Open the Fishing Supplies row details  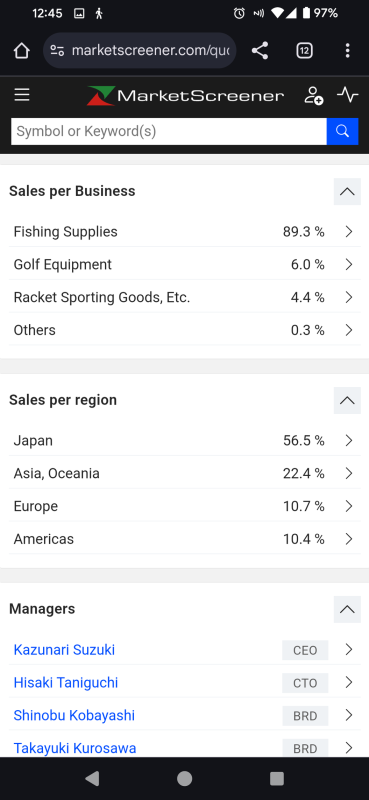(184, 232)
